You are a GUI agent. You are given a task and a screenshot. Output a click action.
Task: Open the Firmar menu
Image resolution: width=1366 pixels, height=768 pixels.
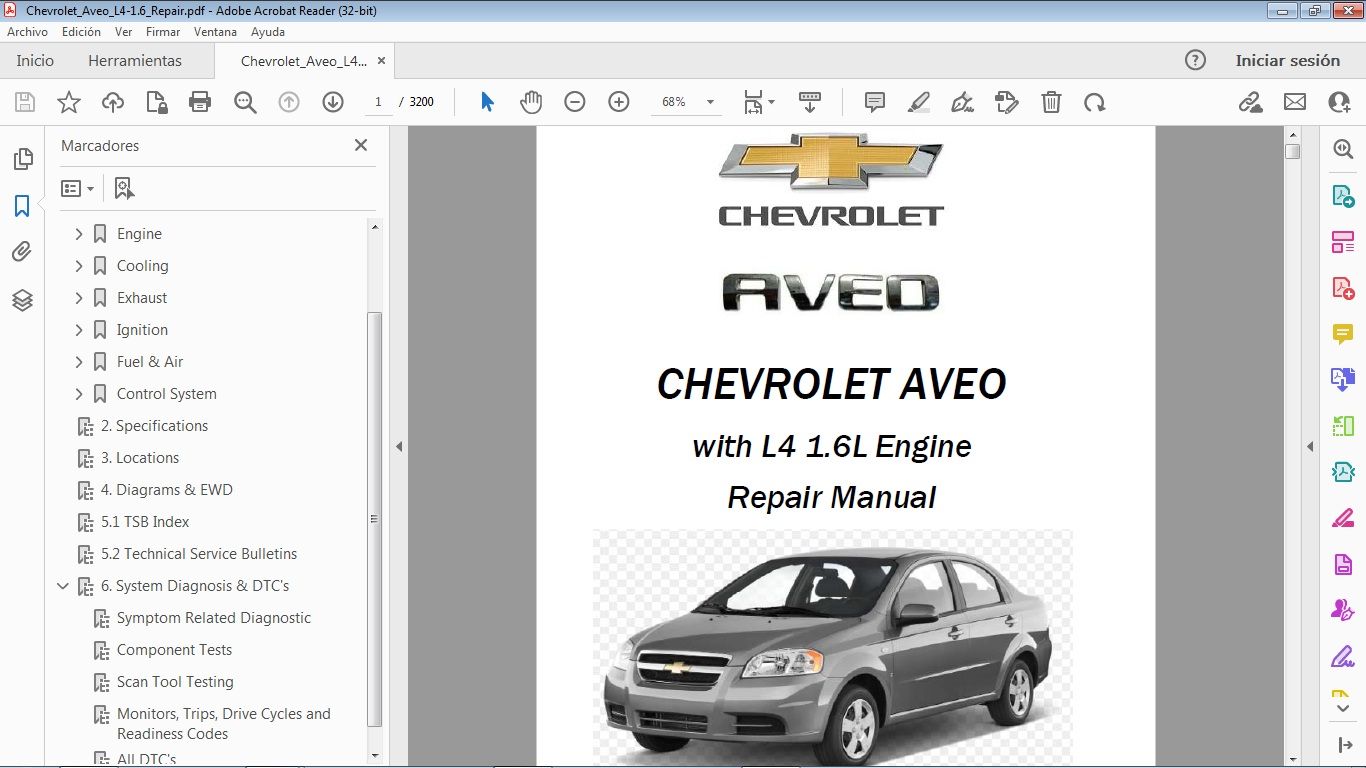(x=163, y=32)
